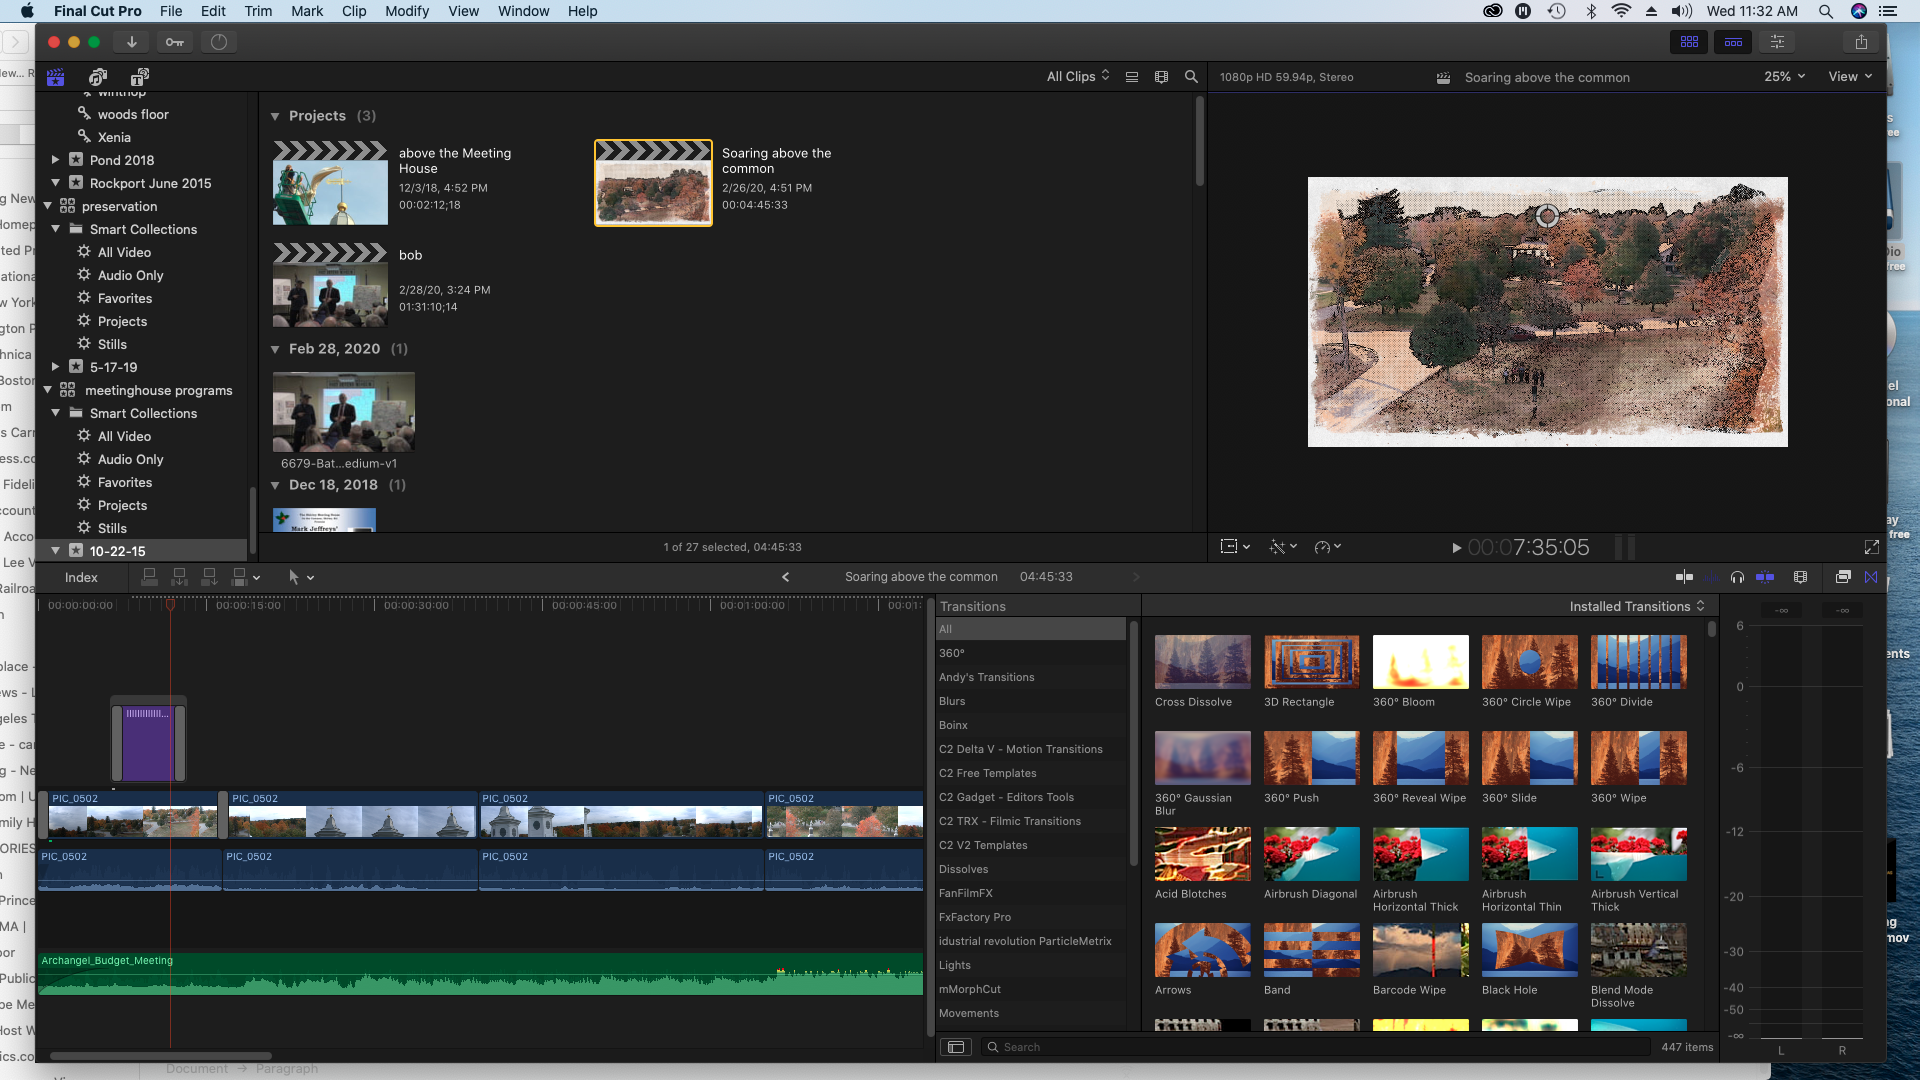Enter full screen viewer mode
The width and height of the screenshot is (1920, 1080).
(1871, 547)
